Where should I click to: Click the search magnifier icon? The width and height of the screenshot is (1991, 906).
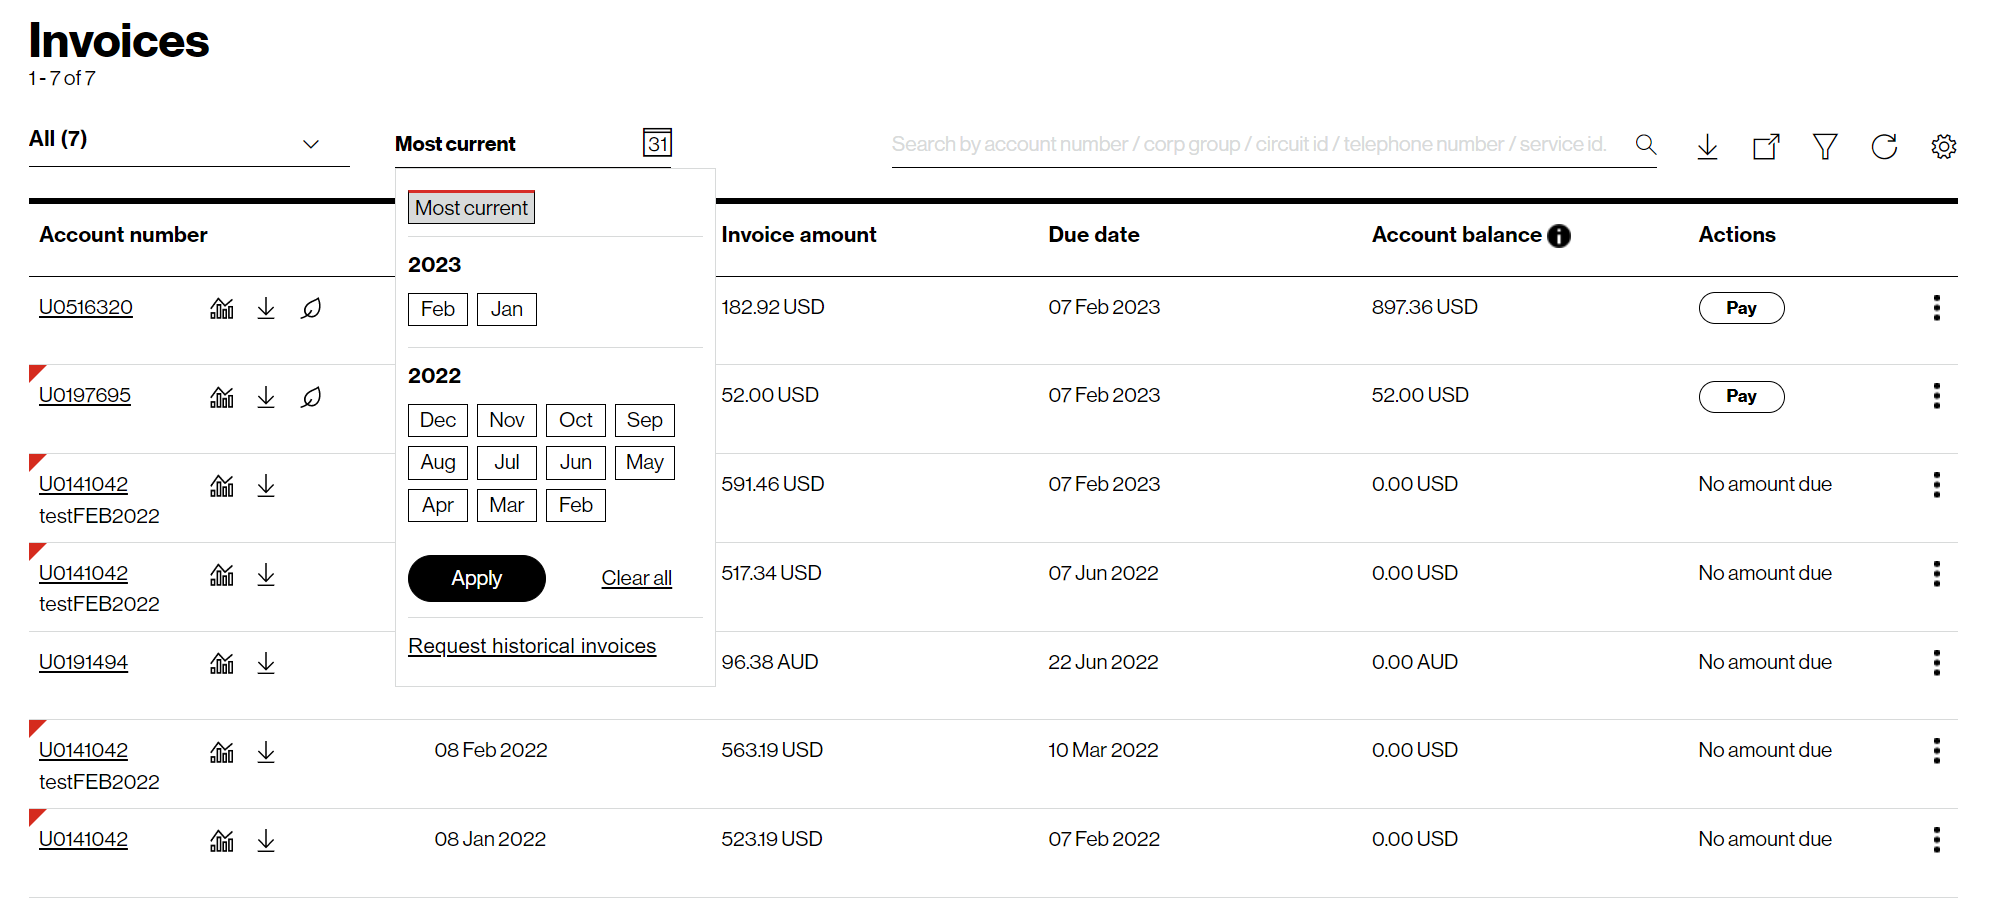tap(1645, 145)
